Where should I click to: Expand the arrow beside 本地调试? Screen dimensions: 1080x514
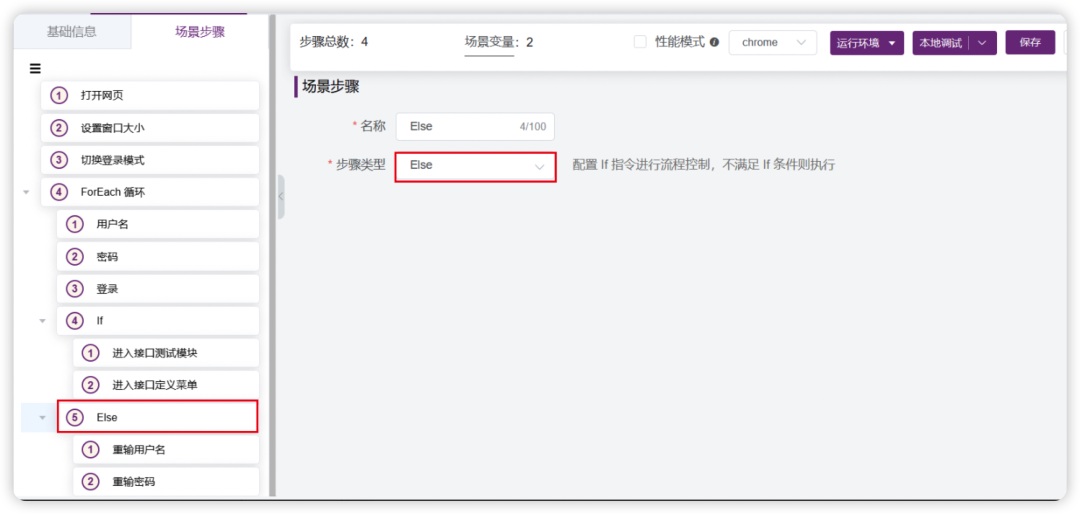point(982,43)
